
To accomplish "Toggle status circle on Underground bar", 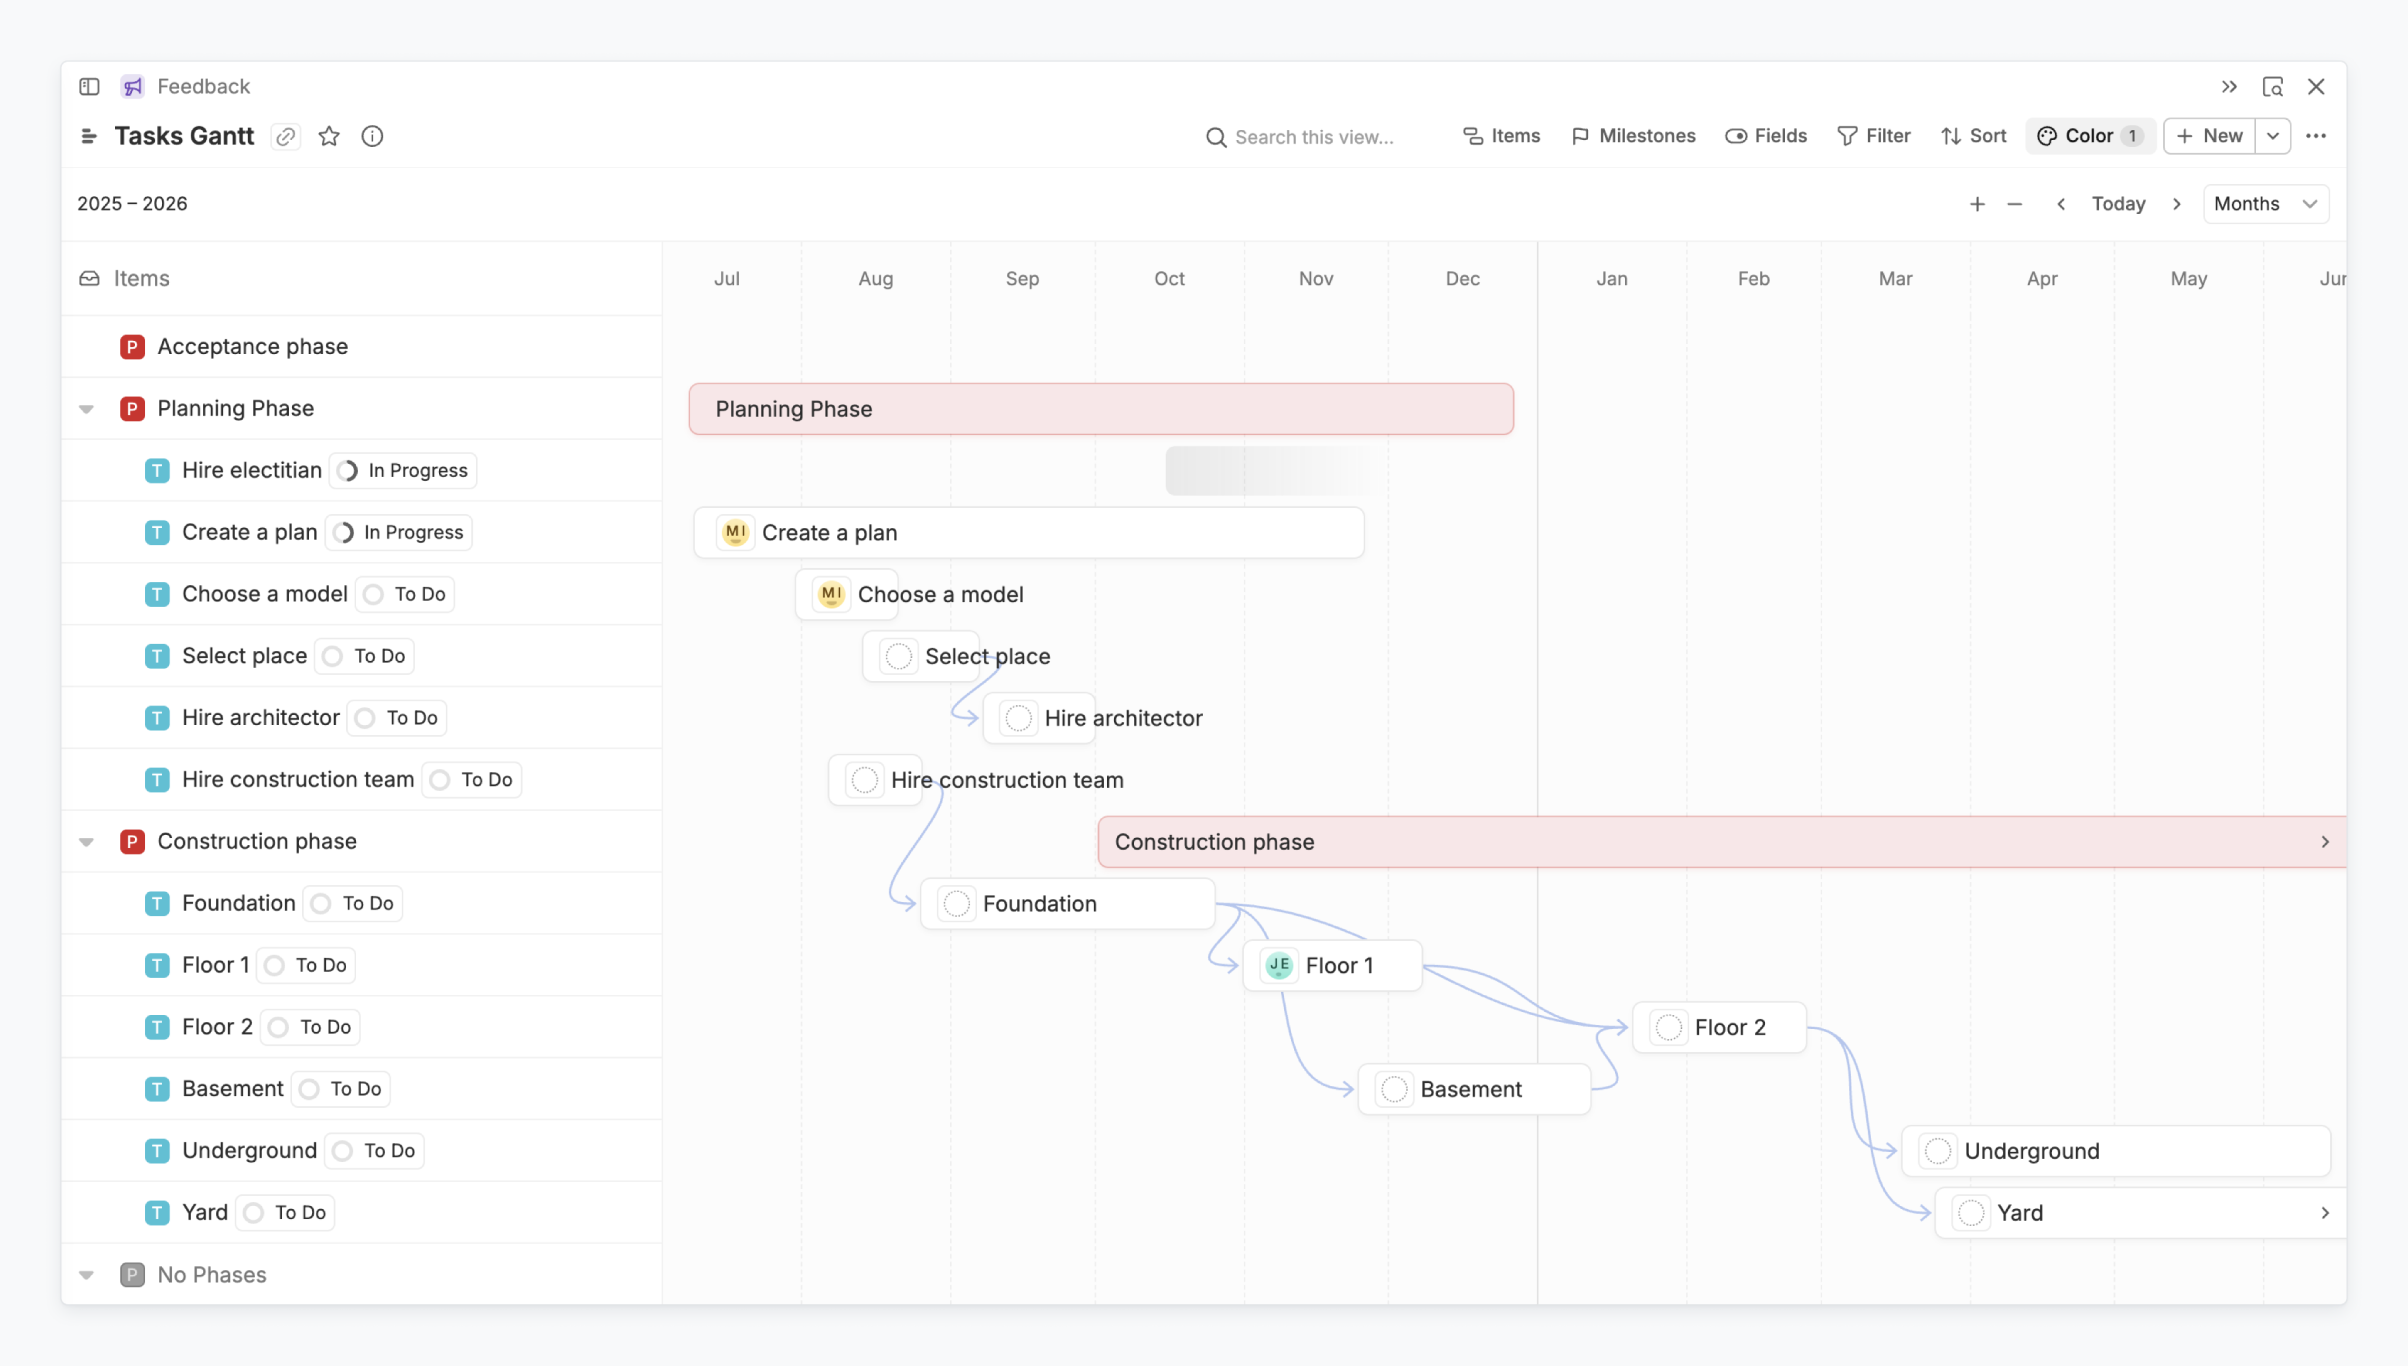I will [x=1938, y=1151].
